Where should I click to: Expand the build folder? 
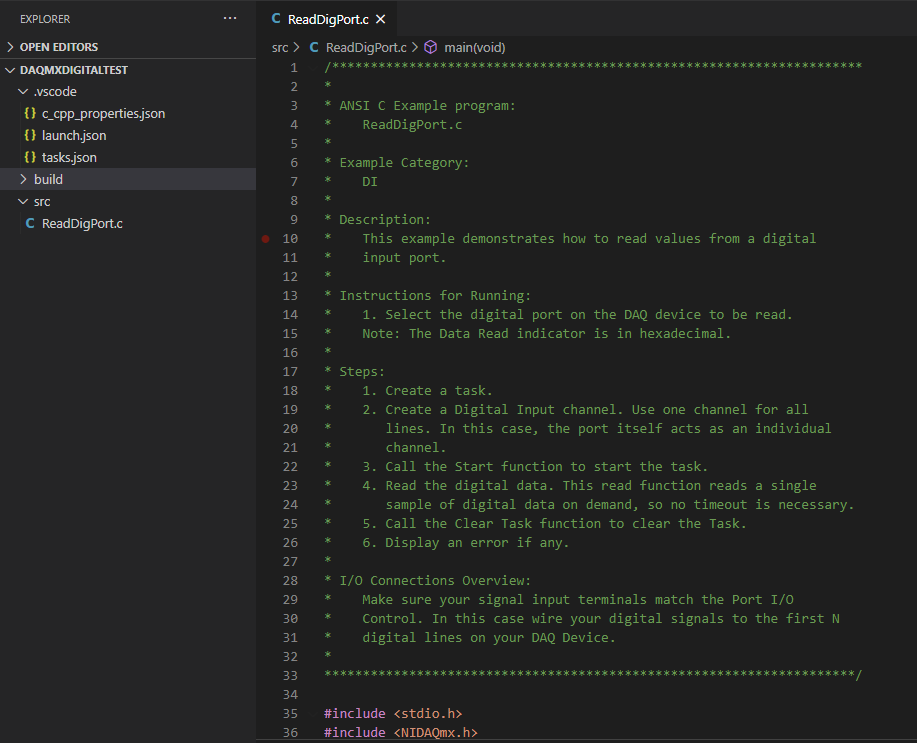[x=48, y=180]
